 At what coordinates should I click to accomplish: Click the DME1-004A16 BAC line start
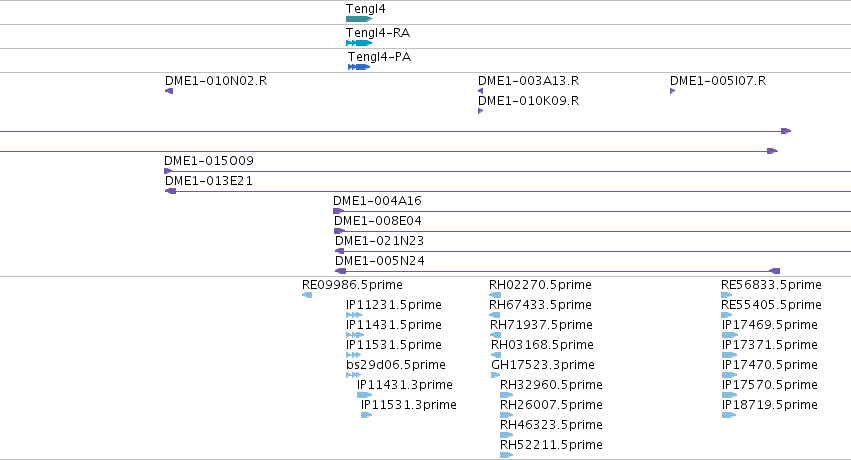[339, 211]
